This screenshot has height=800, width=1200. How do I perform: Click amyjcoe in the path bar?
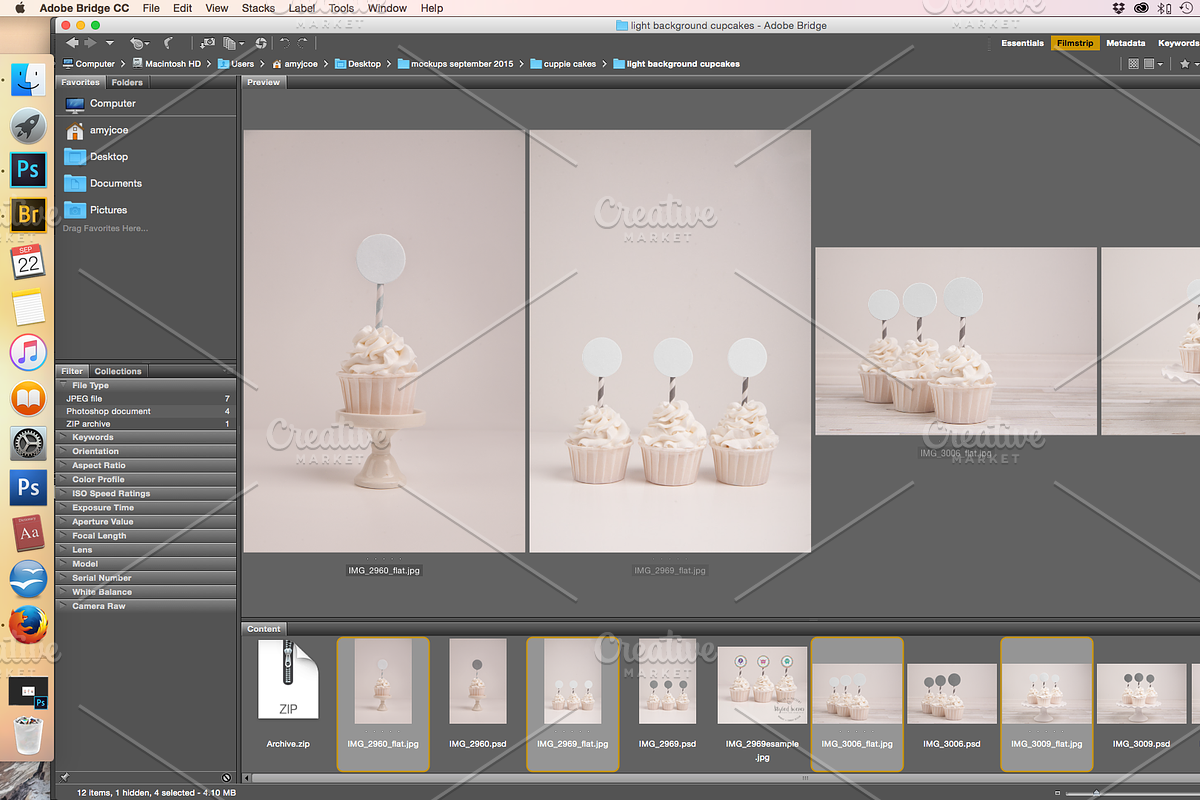(x=294, y=64)
